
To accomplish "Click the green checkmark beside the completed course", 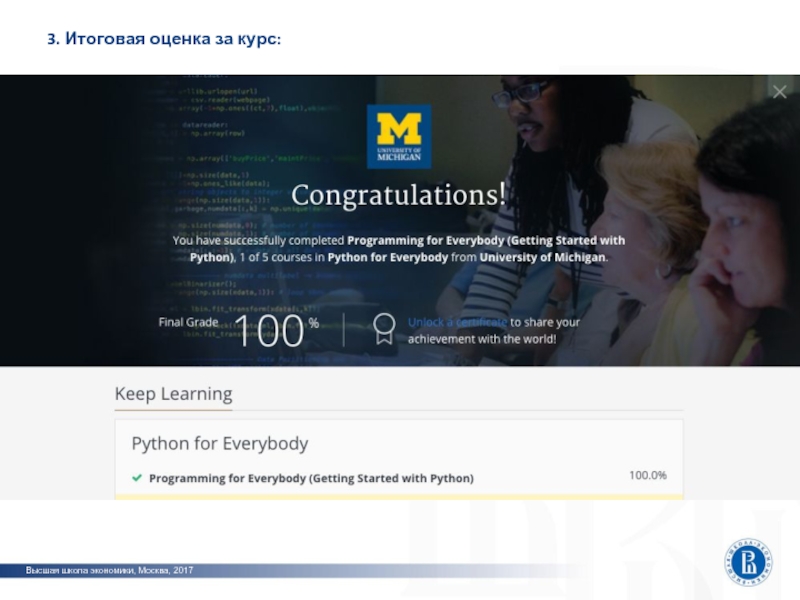I will click(137, 478).
